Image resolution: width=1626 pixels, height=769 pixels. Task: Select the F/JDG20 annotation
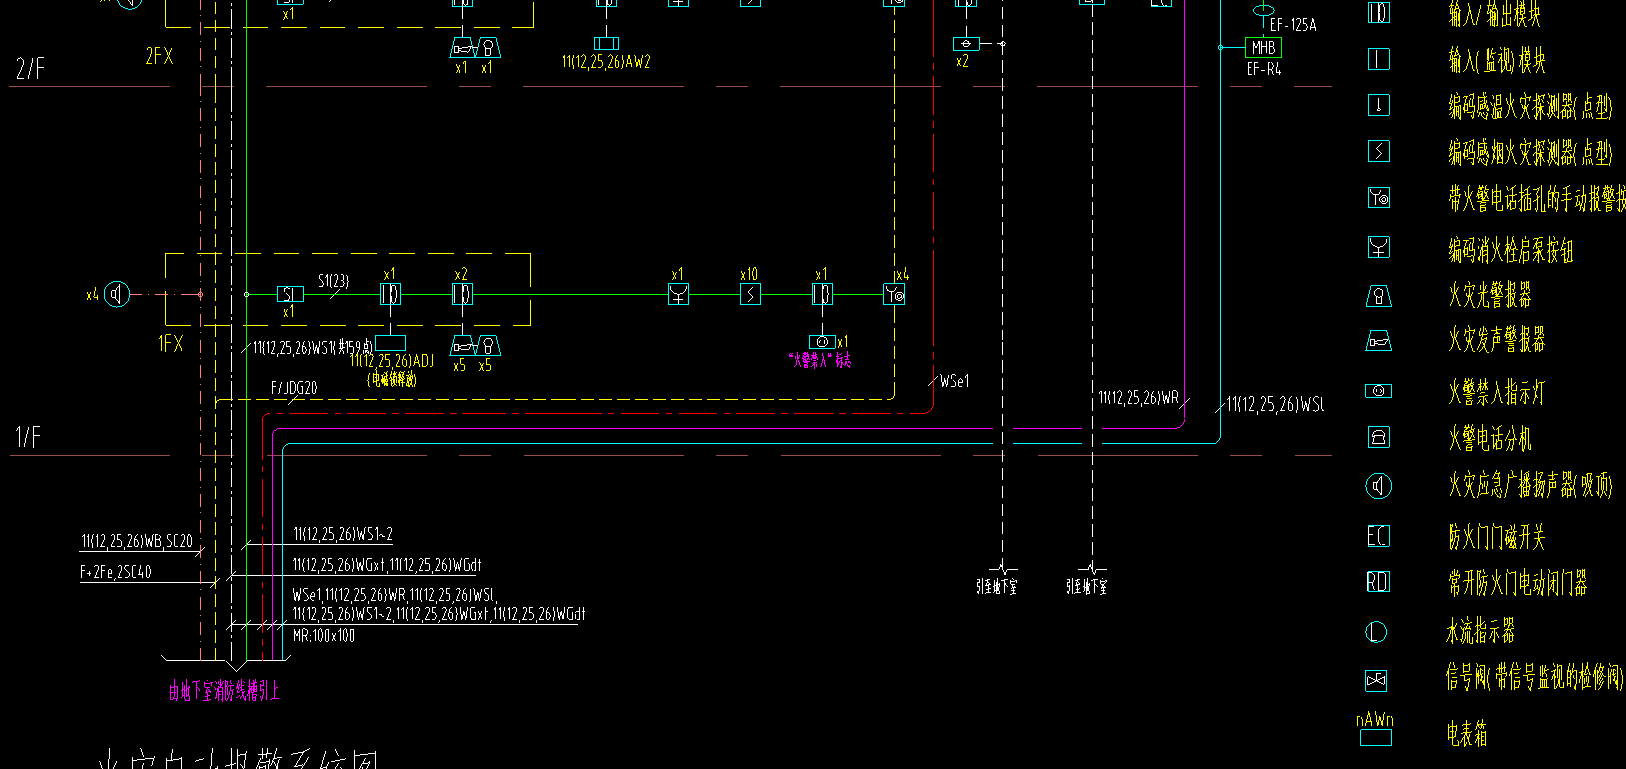(x=294, y=388)
